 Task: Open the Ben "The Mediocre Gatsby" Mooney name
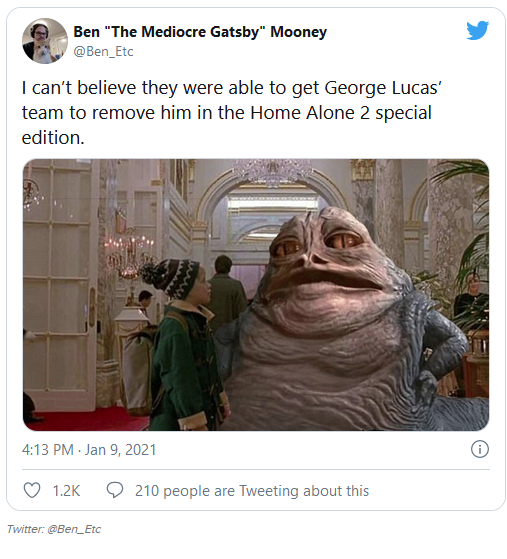[x=200, y=32]
